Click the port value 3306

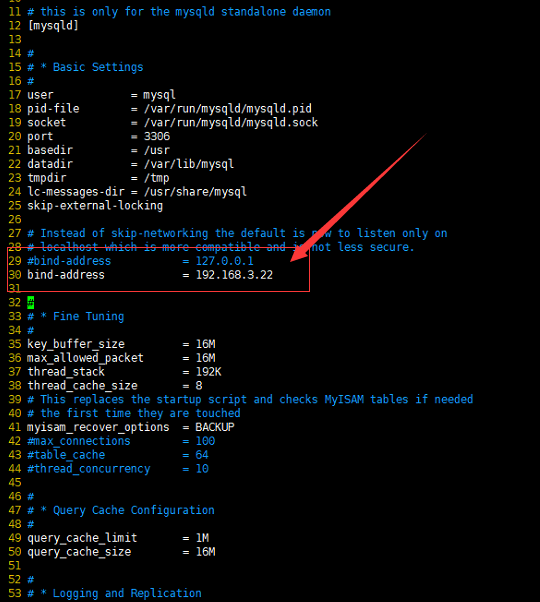click(x=157, y=136)
